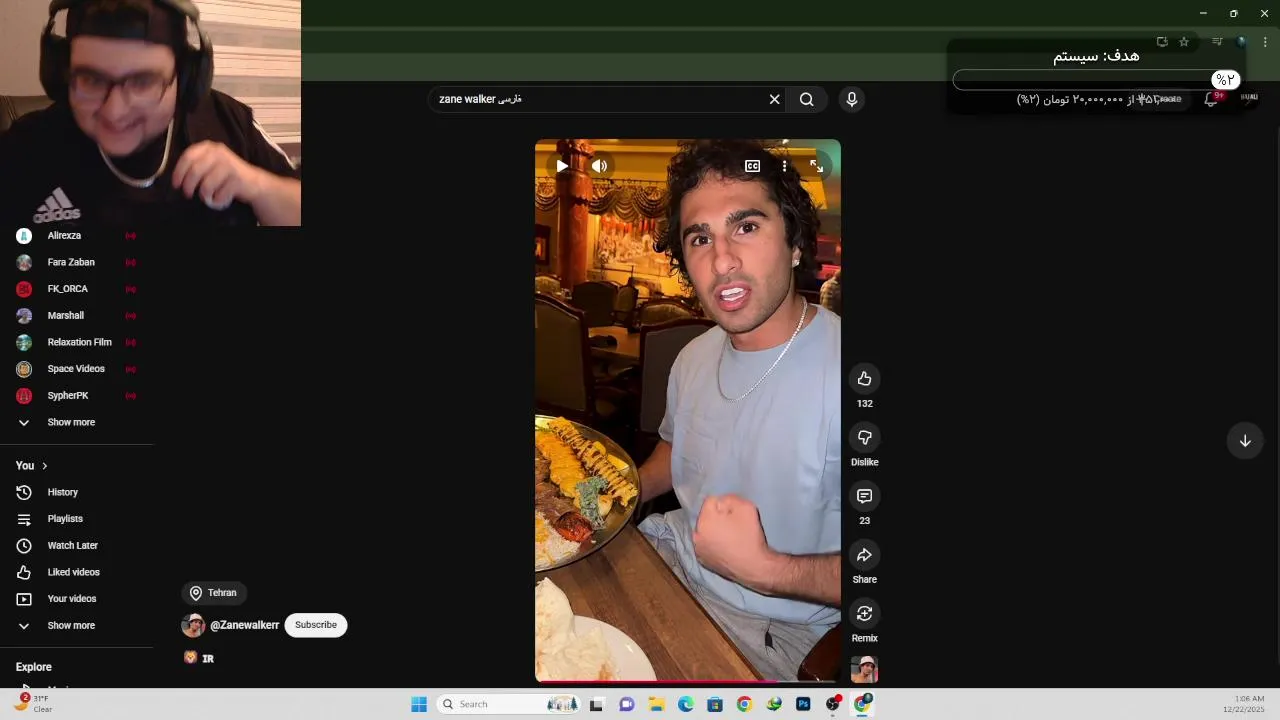
Task: Open Liked videos in the sidebar
Action: pos(76,572)
